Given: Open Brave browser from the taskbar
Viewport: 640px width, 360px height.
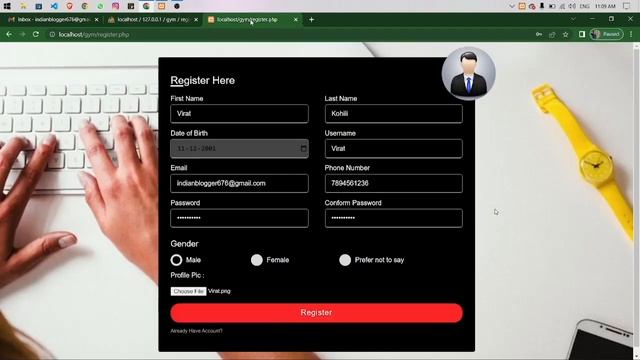Looking at the screenshot, I should coord(70,6).
